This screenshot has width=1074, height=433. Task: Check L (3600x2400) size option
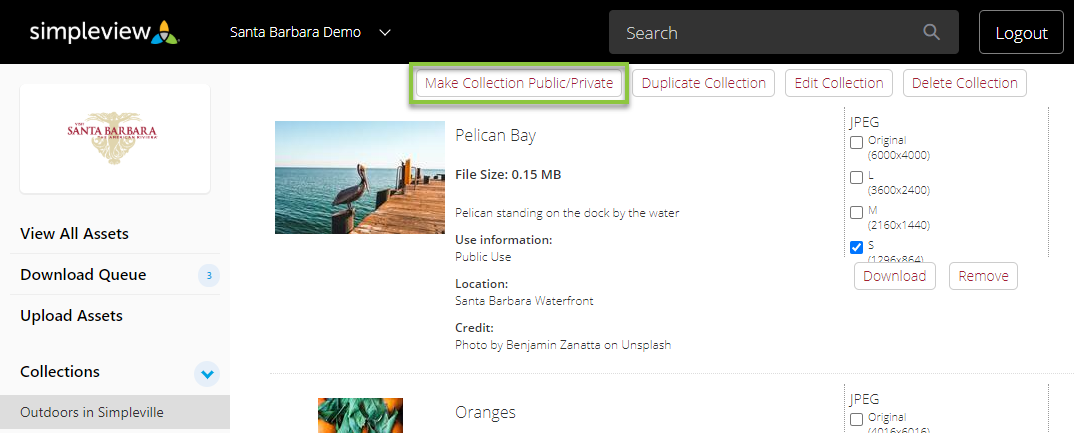[x=856, y=177]
